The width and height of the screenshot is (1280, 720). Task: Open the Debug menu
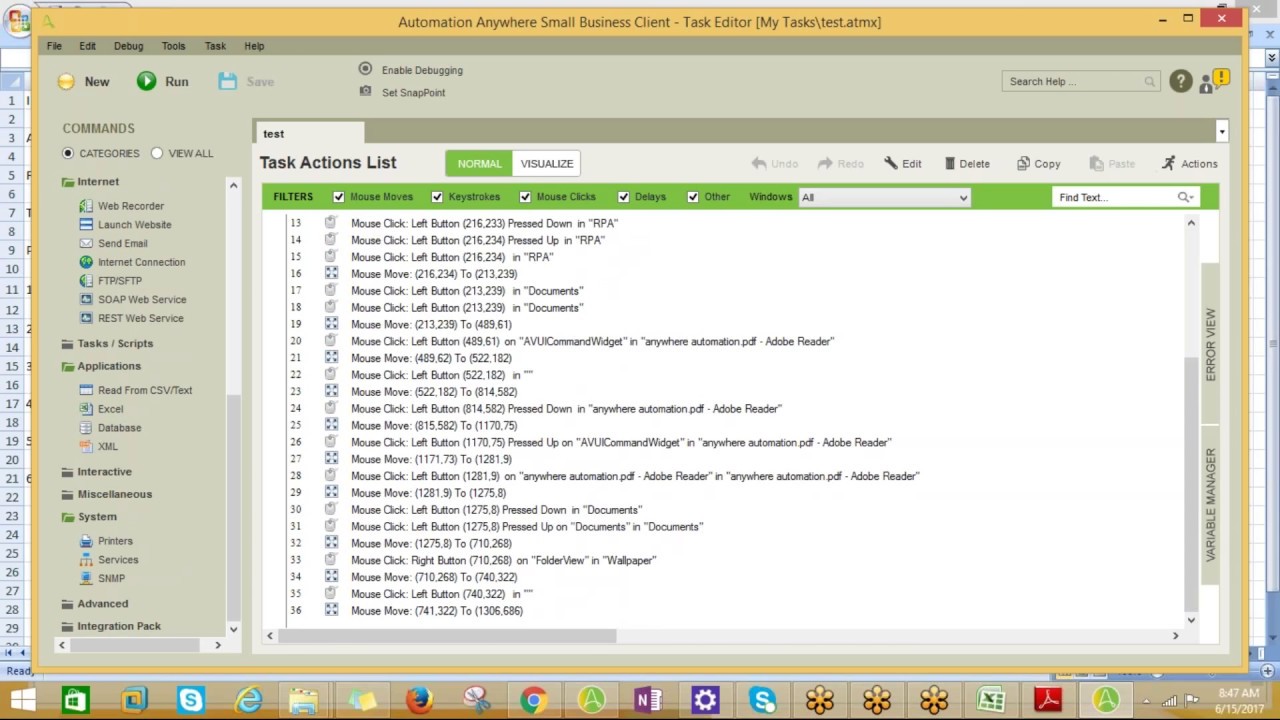[x=128, y=46]
